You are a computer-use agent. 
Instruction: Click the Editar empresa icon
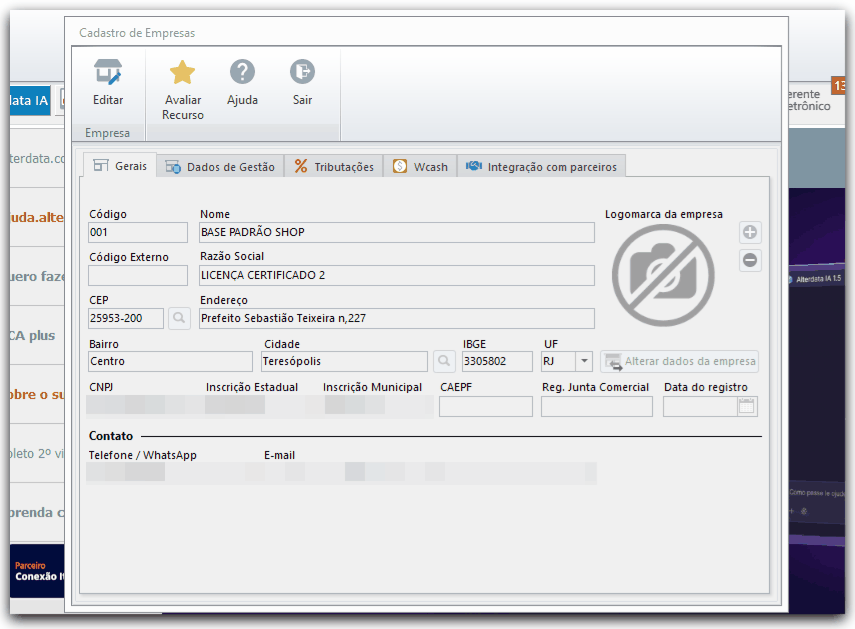pyautogui.click(x=108, y=72)
